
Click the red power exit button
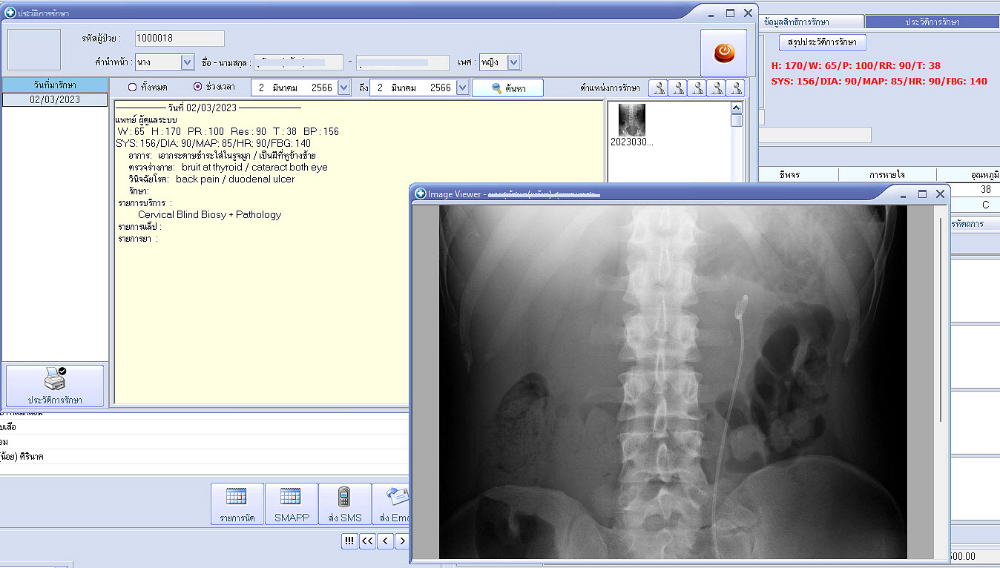tap(723, 53)
